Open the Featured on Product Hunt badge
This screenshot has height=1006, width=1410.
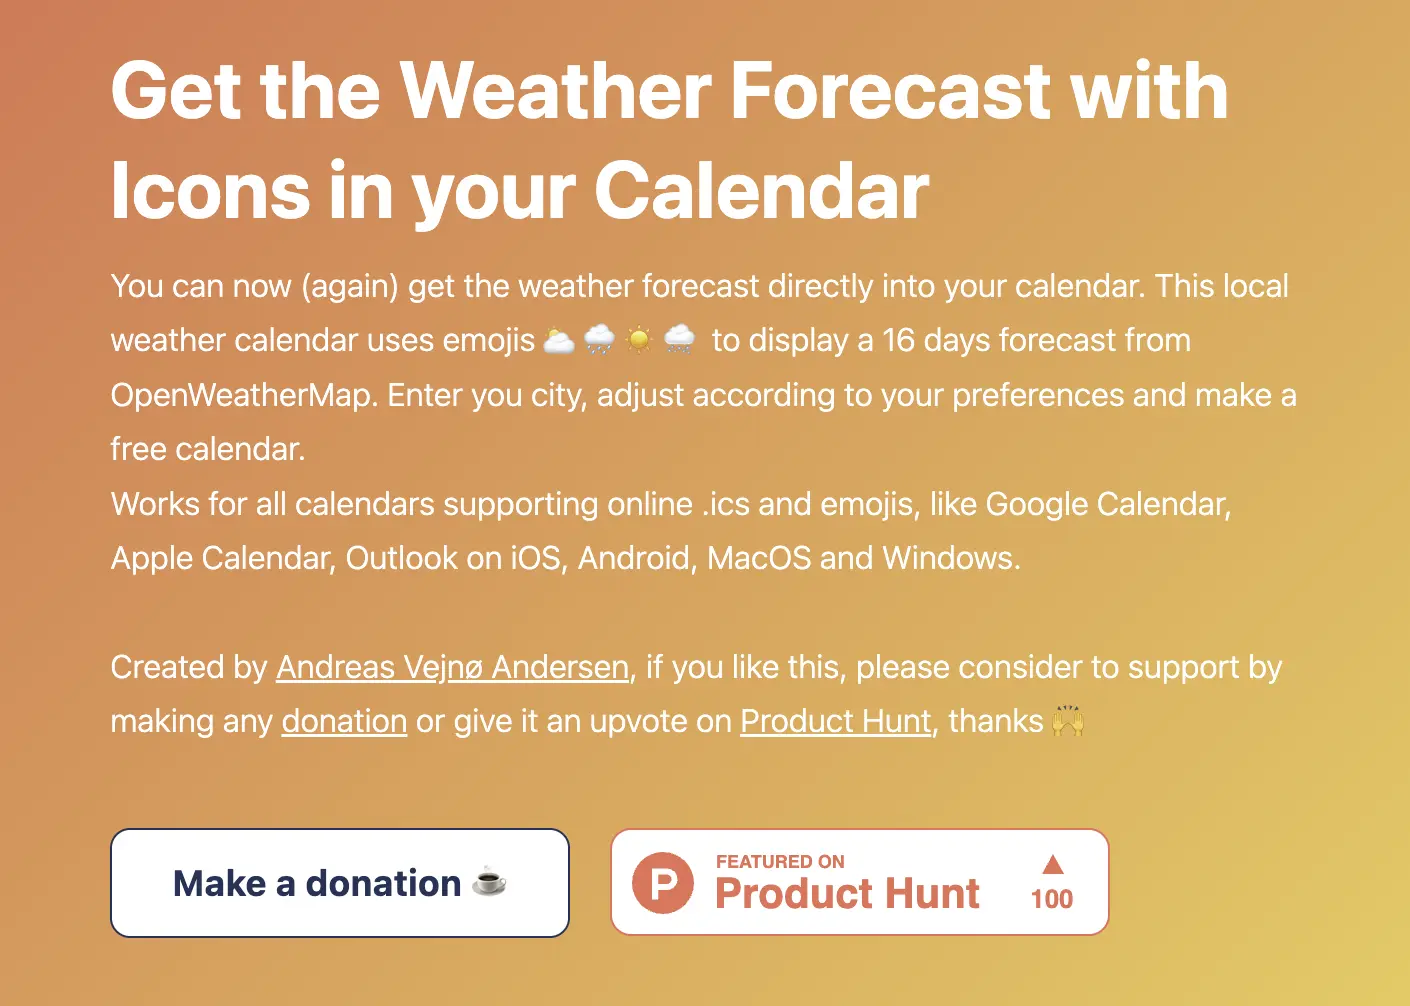(x=860, y=882)
